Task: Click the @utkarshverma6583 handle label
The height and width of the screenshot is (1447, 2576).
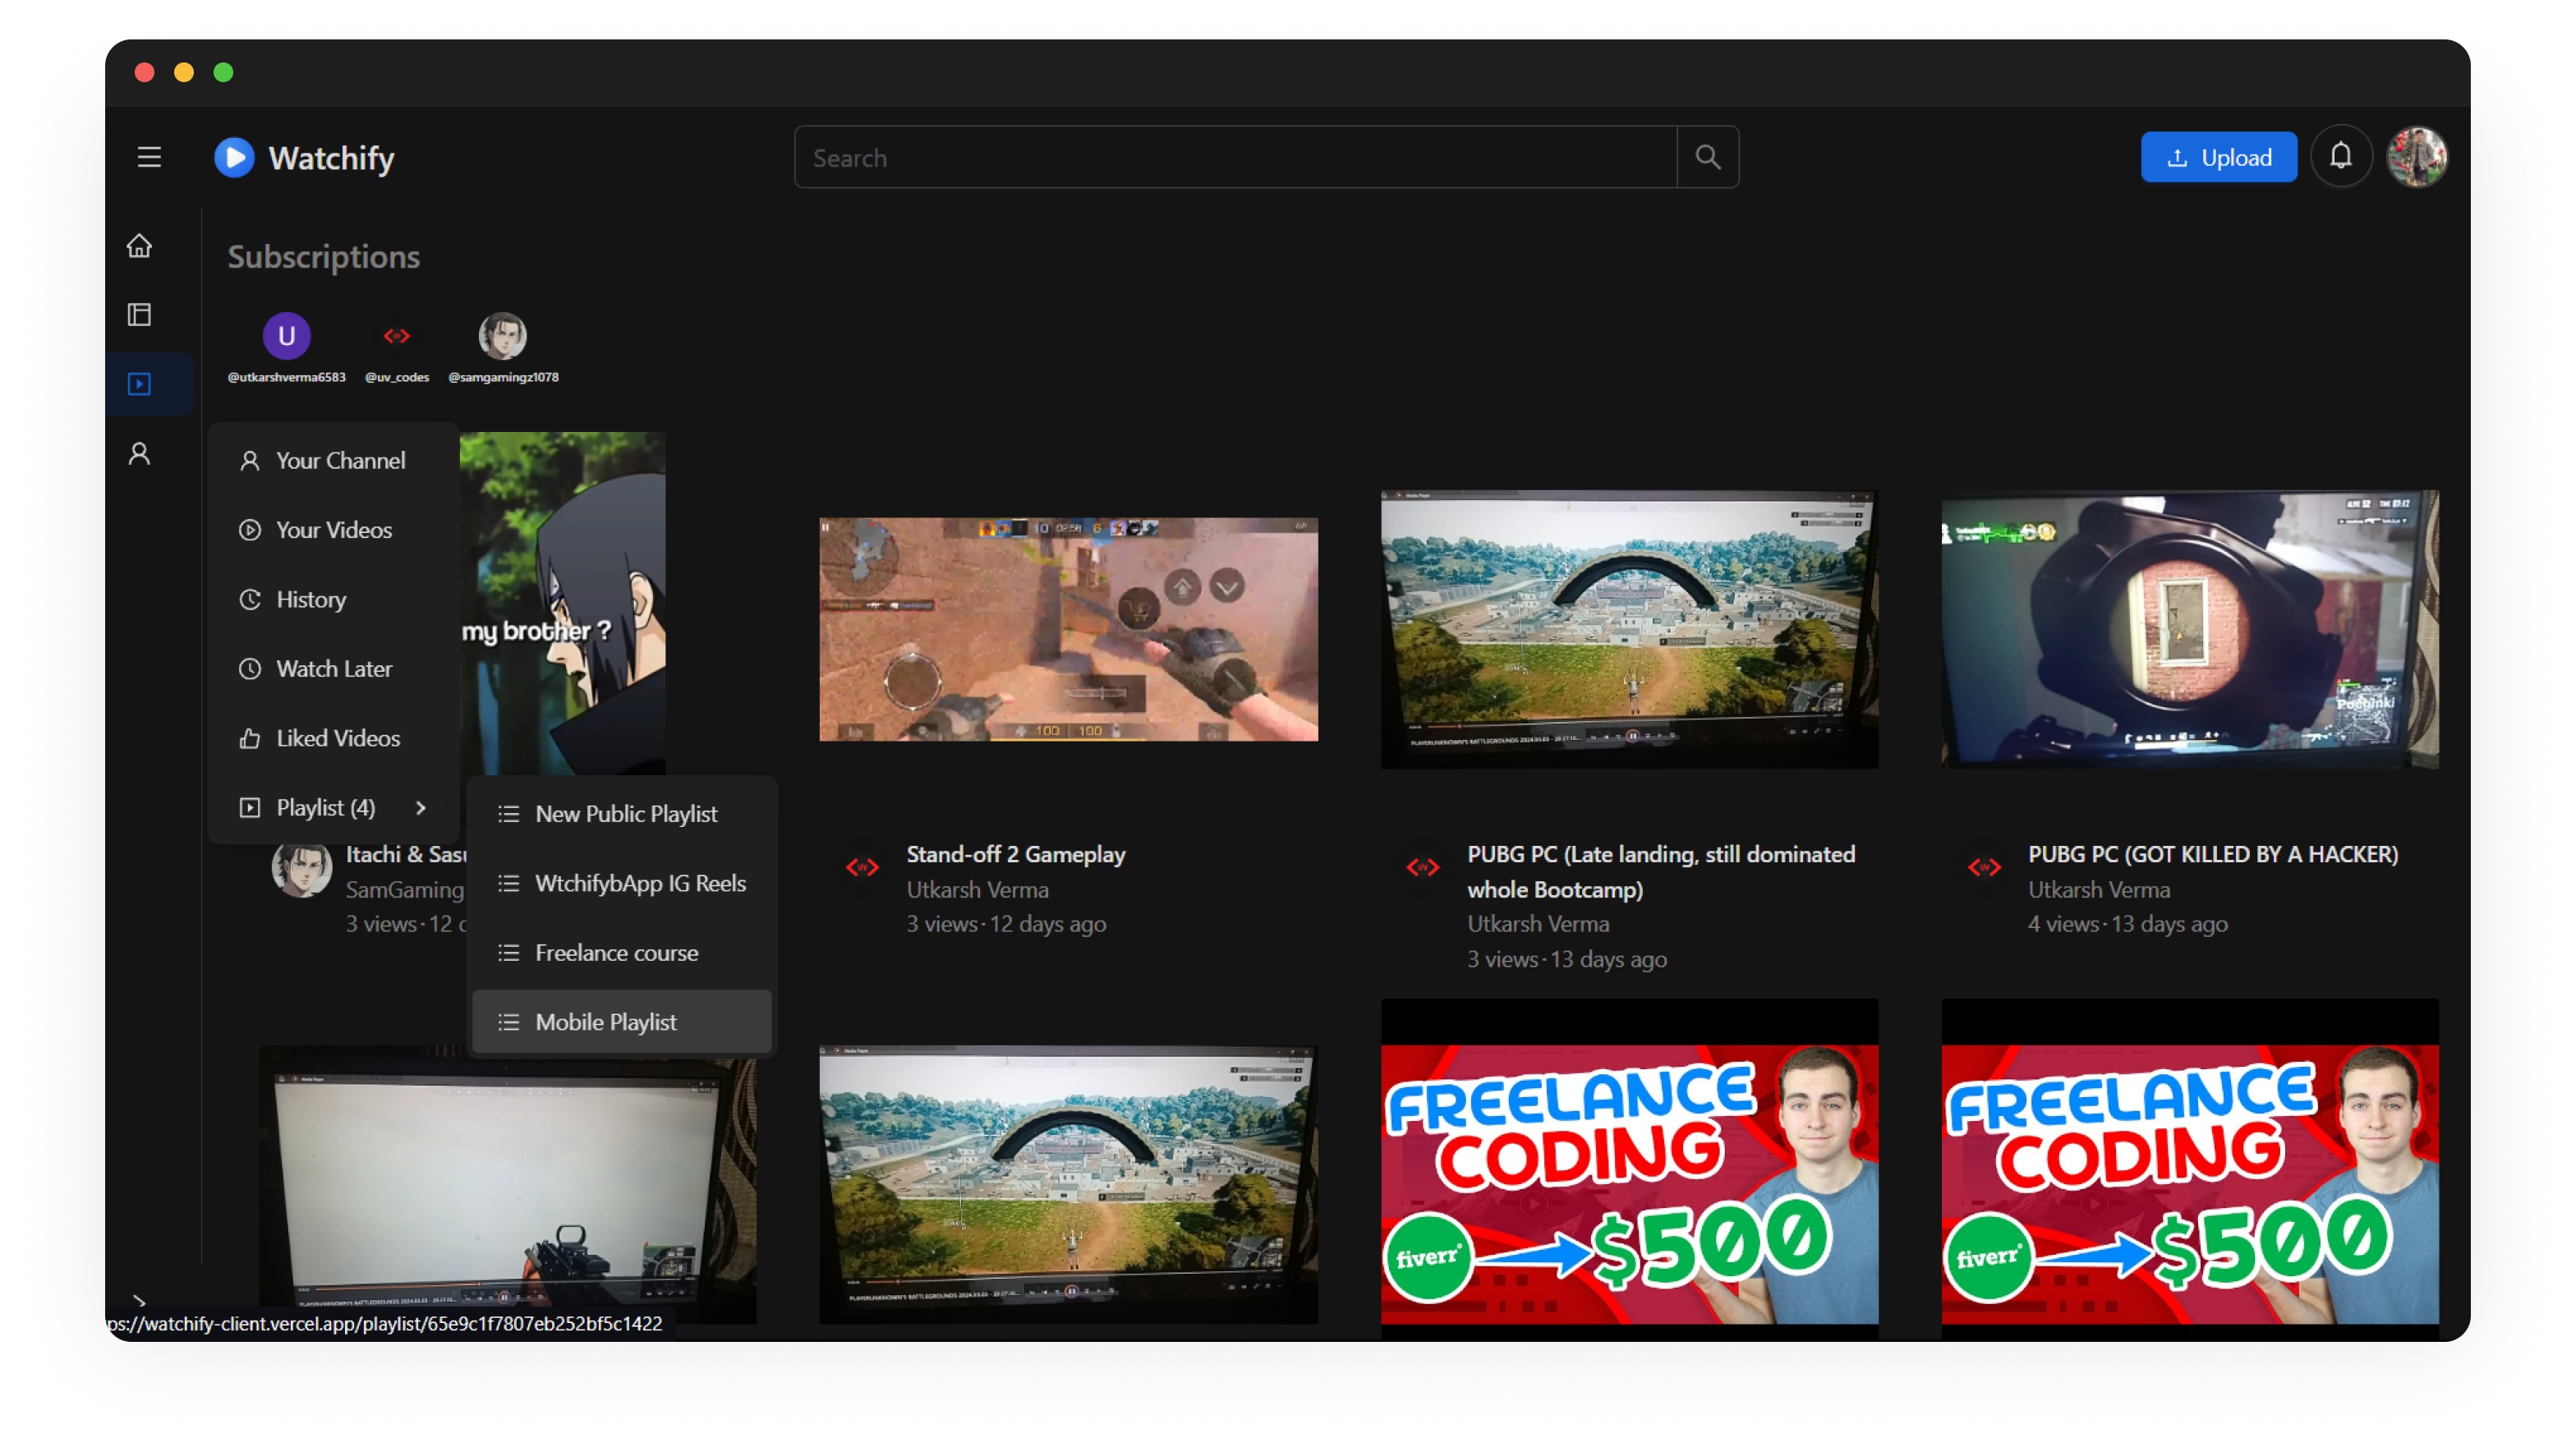Action: pos(286,377)
